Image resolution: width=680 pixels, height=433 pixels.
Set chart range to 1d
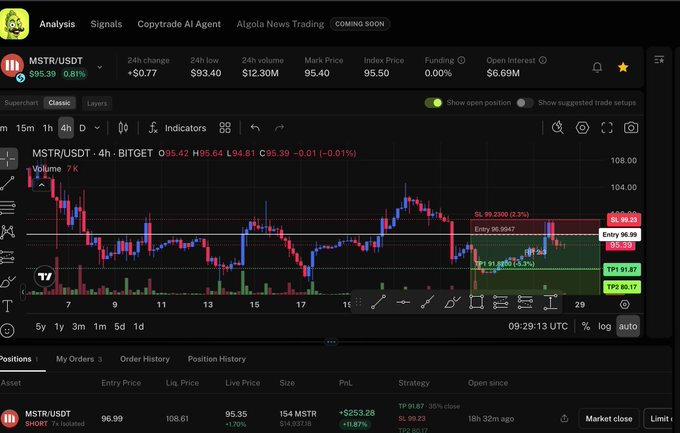coord(139,327)
